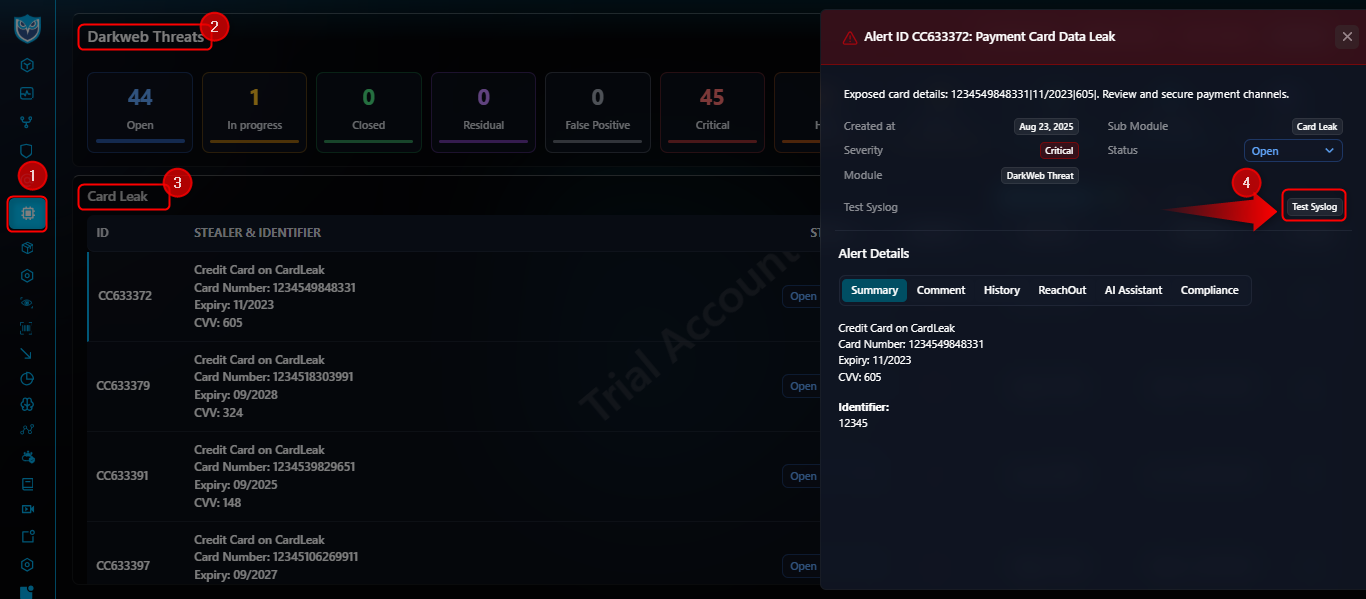Image resolution: width=1366 pixels, height=599 pixels.
Task: Select the In progress card showing 1
Action: coord(254,112)
